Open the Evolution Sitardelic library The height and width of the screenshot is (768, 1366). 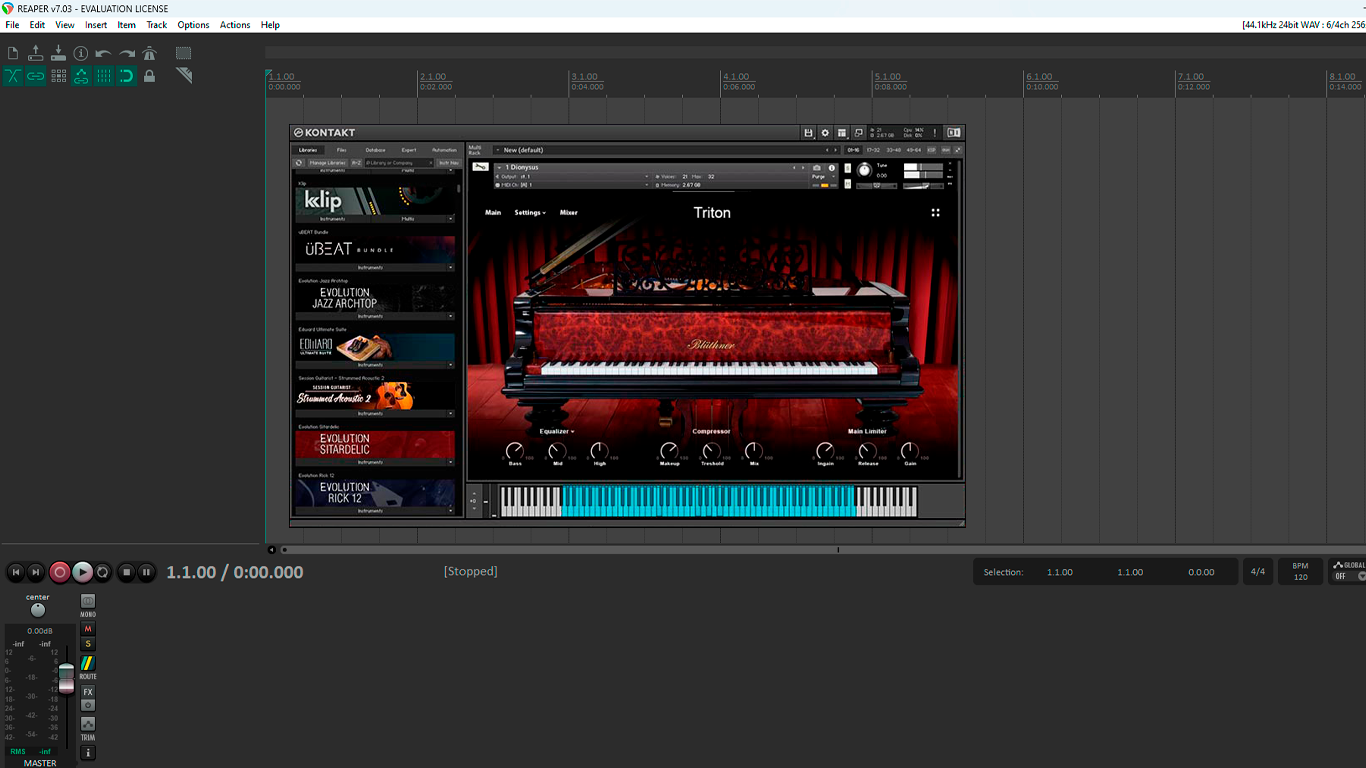pos(375,444)
